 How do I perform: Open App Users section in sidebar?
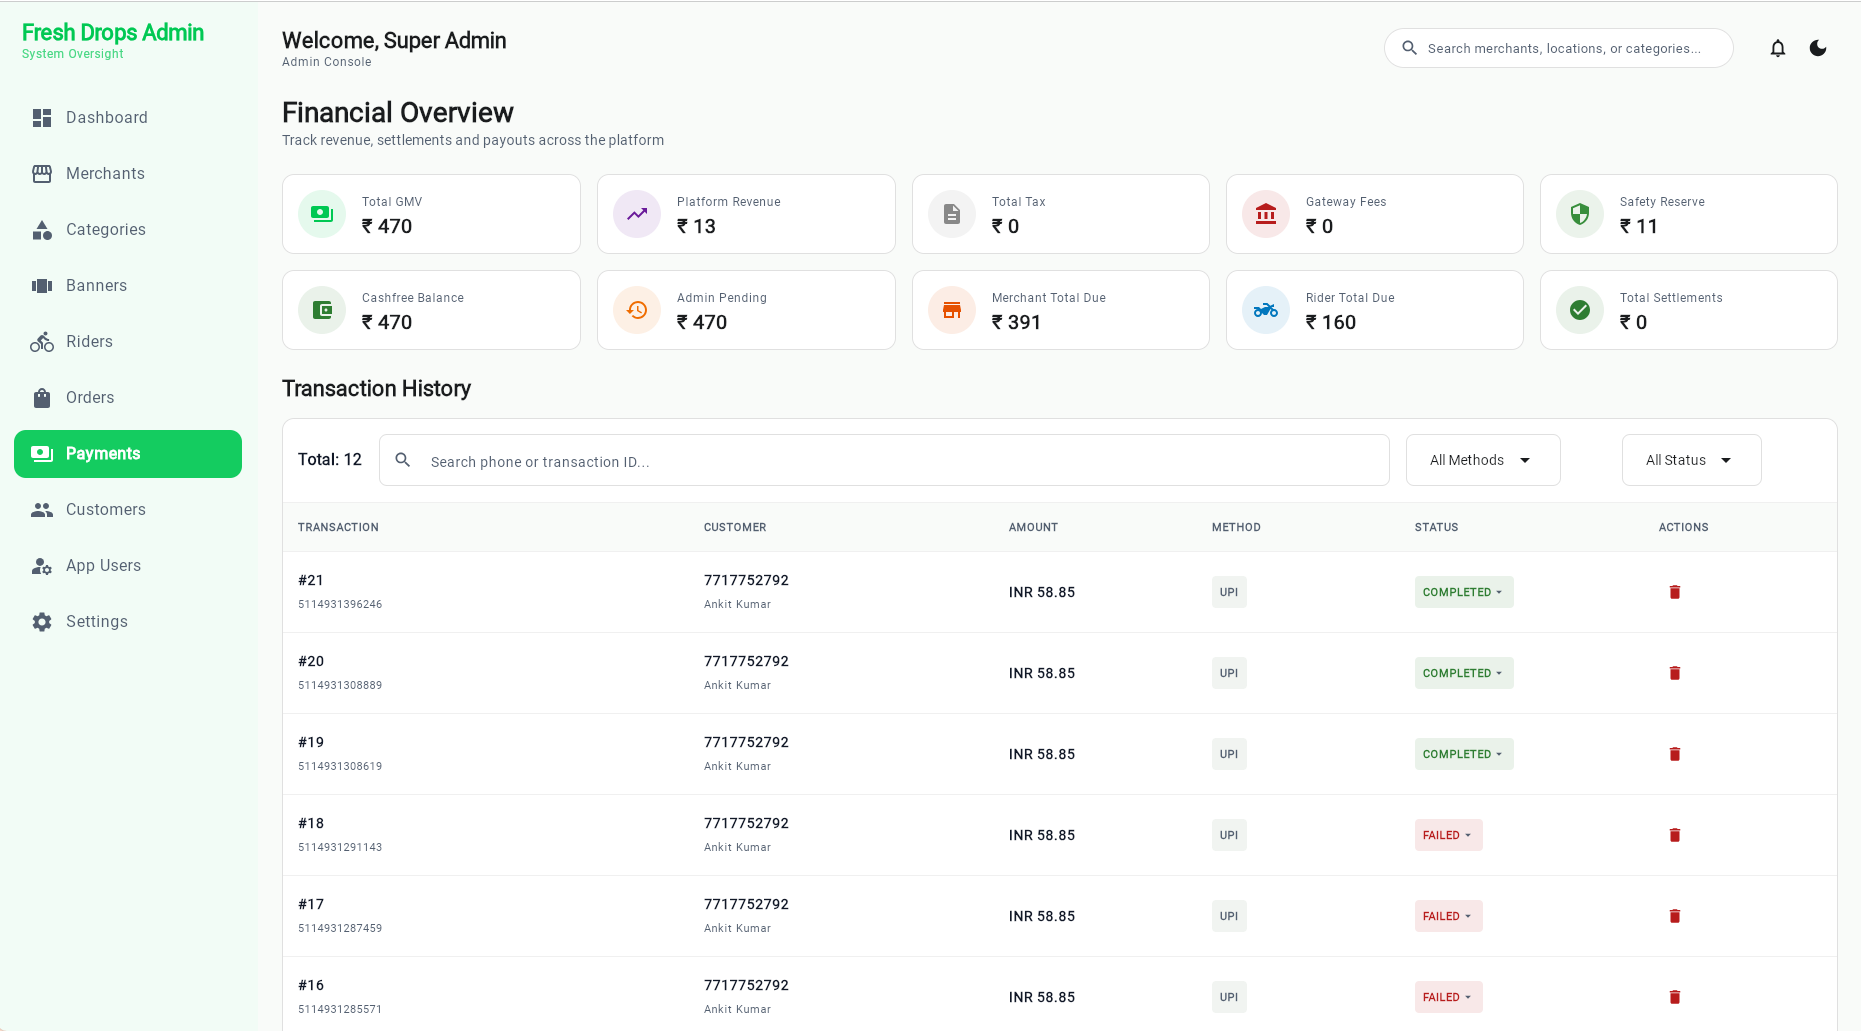click(x=128, y=566)
